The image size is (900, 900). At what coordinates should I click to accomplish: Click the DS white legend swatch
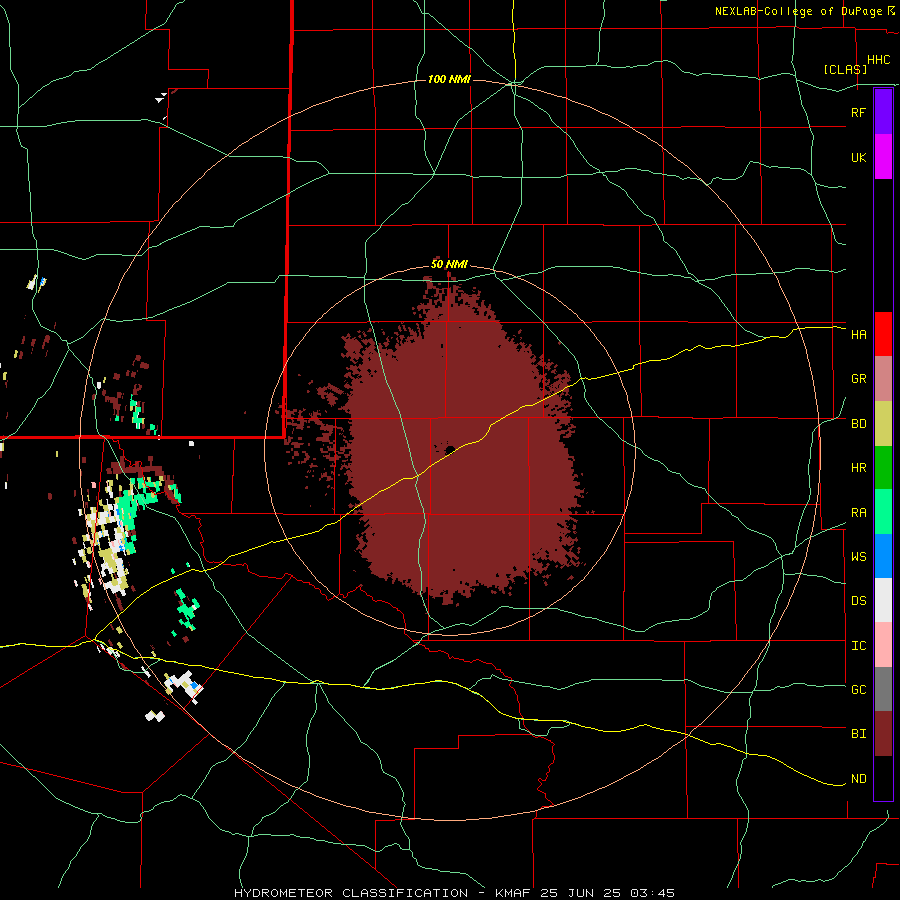883,600
